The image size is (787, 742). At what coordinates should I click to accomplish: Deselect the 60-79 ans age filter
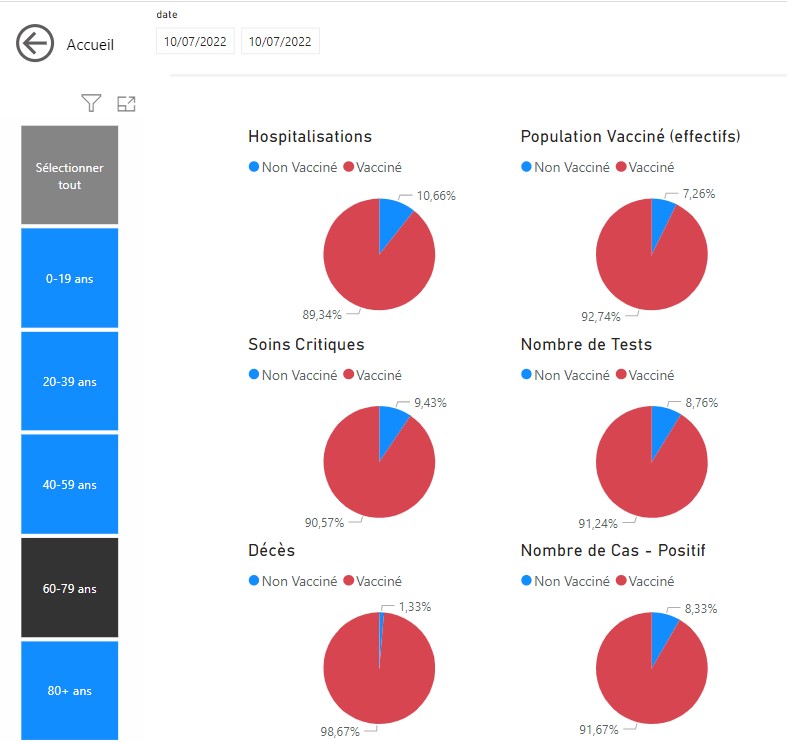coord(70,589)
